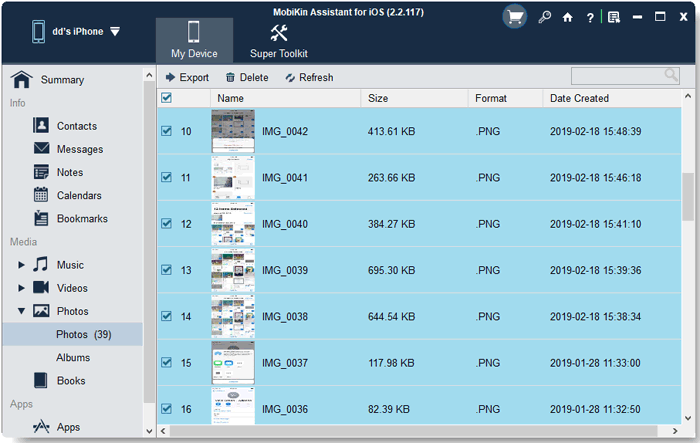This screenshot has height=443, width=700.
Task: Open the help question mark icon
Action: (590, 17)
